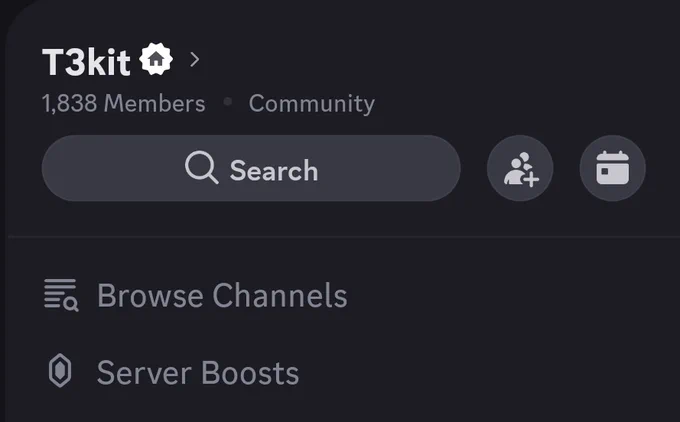This screenshot has width=680, height=422.
Task: Click the Server Boosts gem icon
Action: (x=60, y=371)
